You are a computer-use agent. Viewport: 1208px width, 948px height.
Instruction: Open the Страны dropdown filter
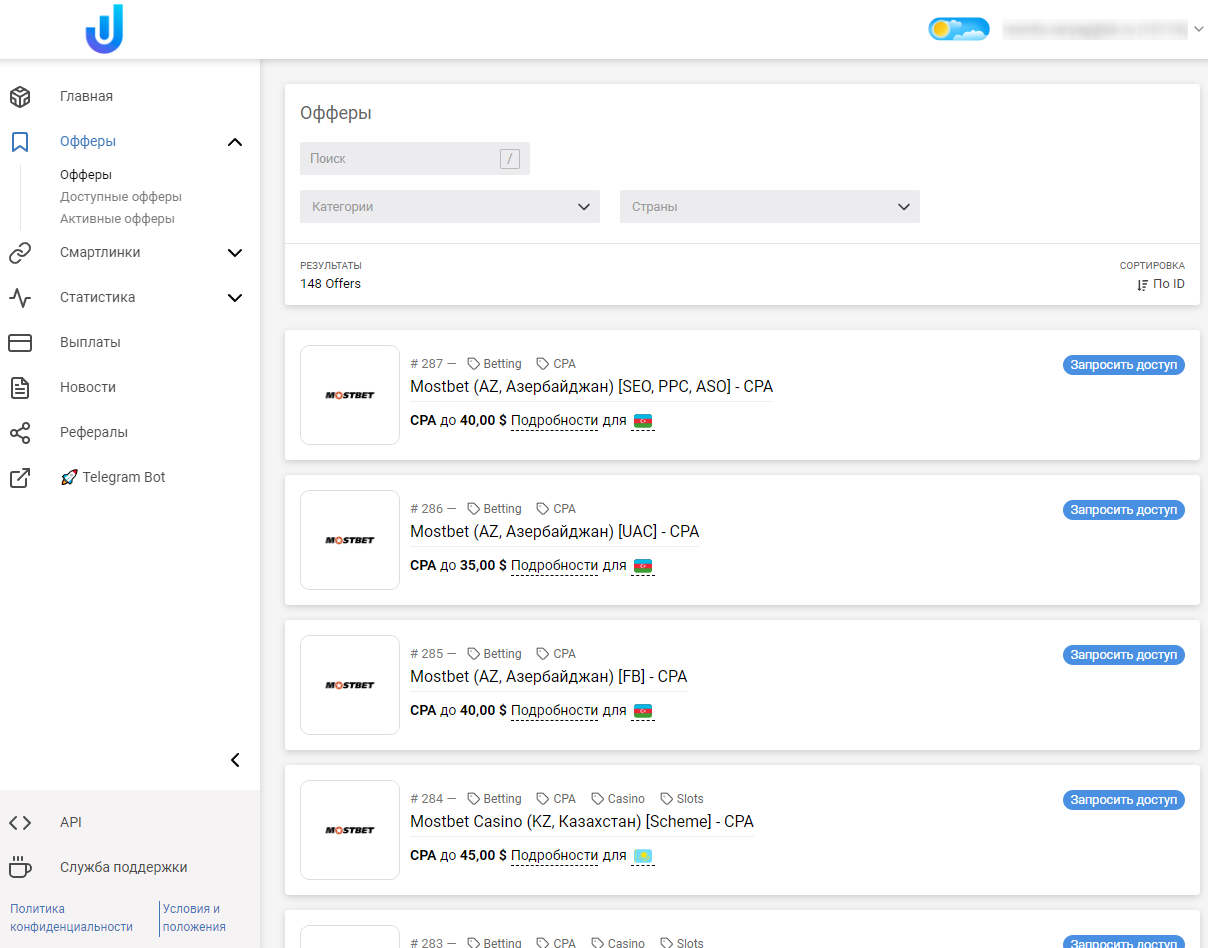click(x=770, y=207)
